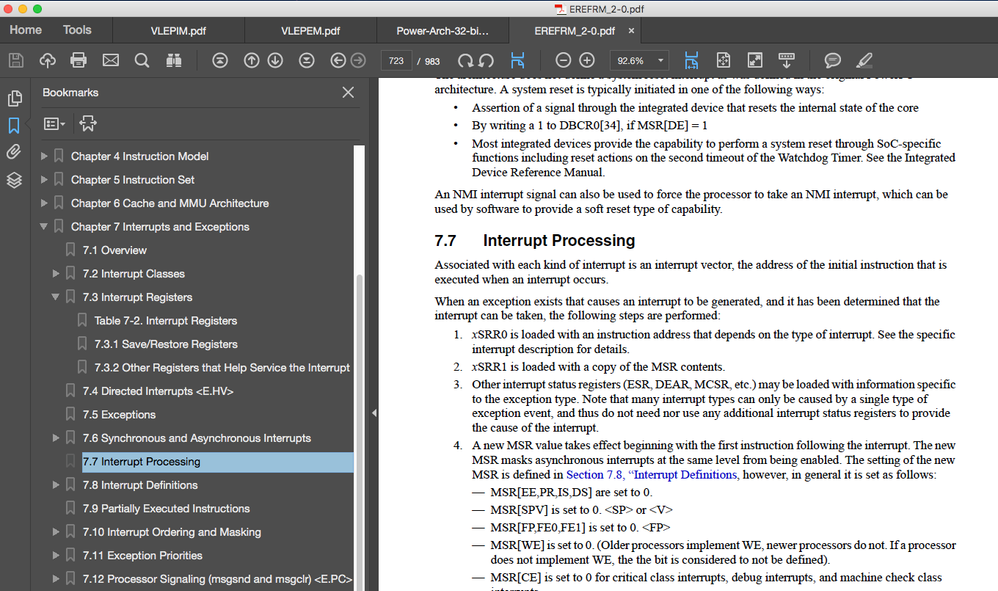Select fit to width scrolling icon
Image resolution: width=998 pixels, height=591 pixels.
pyautogui.click(x=691, y=60)
